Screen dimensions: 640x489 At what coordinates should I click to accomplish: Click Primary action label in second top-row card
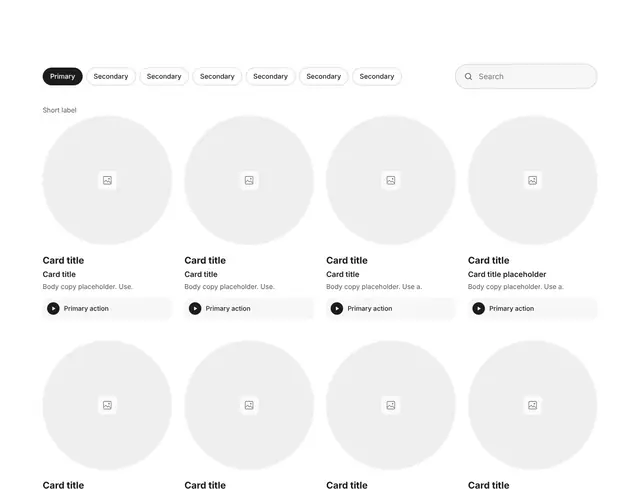pyautogui.click(x=228, y=309)
